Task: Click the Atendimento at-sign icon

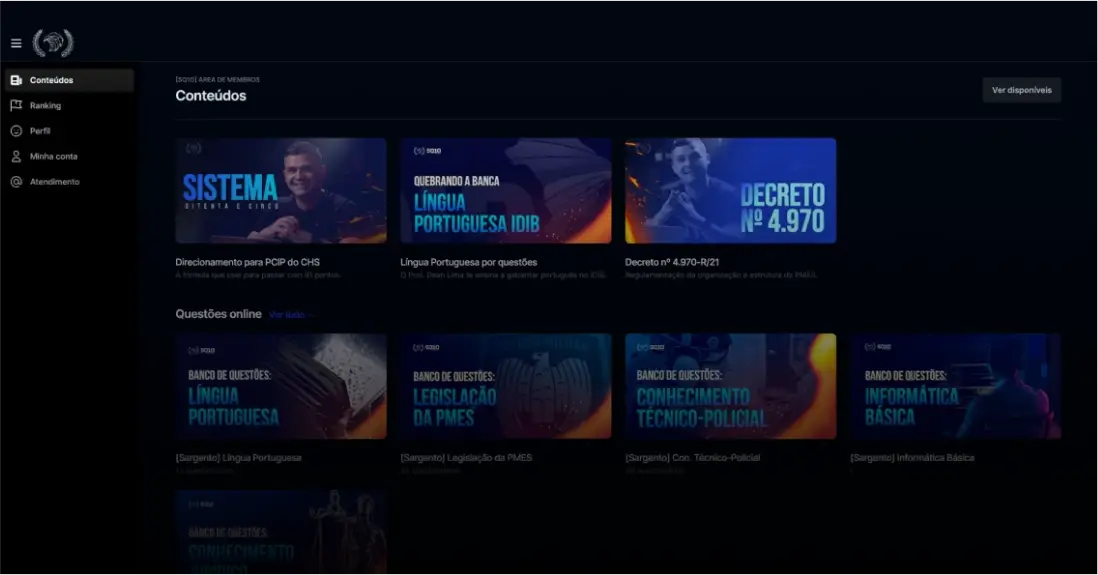Action: click(16, 182)
